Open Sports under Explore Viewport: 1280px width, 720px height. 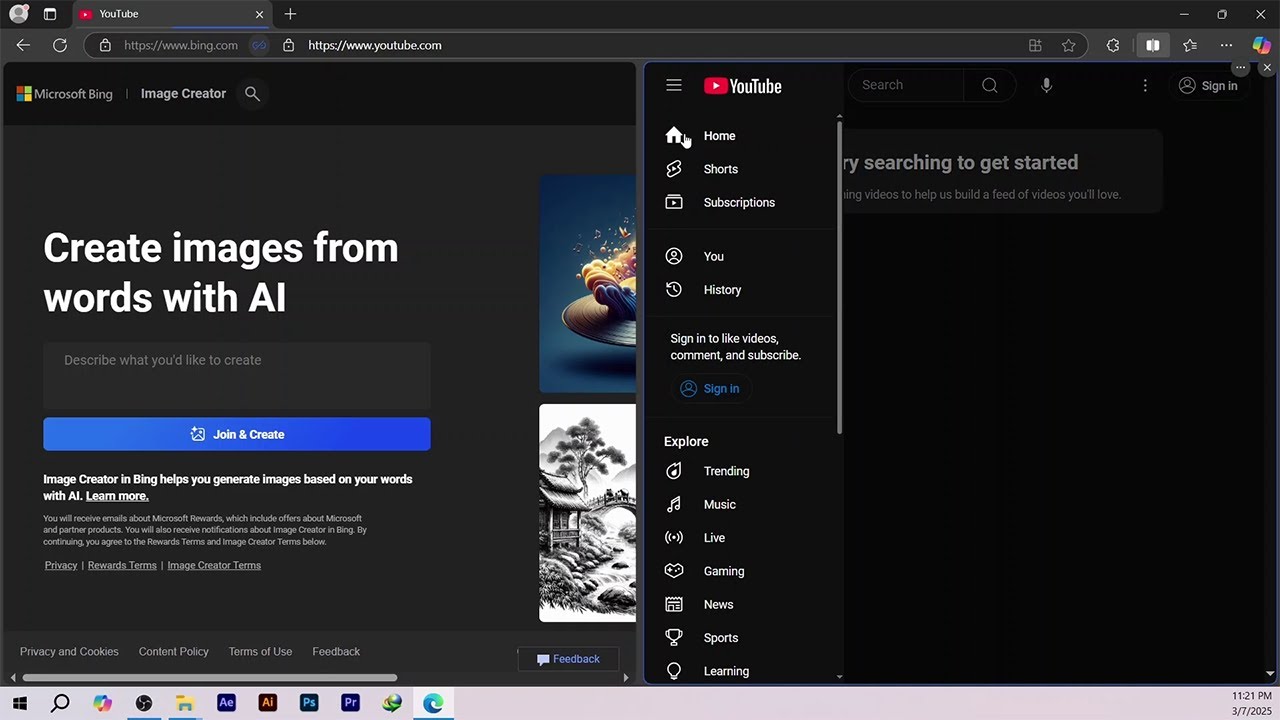(x=740, y=638)
